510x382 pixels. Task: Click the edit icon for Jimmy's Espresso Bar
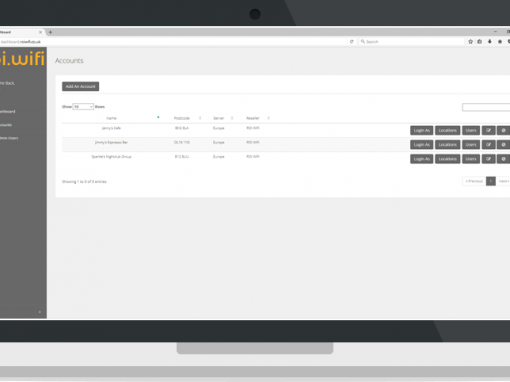tap(488, 145)
